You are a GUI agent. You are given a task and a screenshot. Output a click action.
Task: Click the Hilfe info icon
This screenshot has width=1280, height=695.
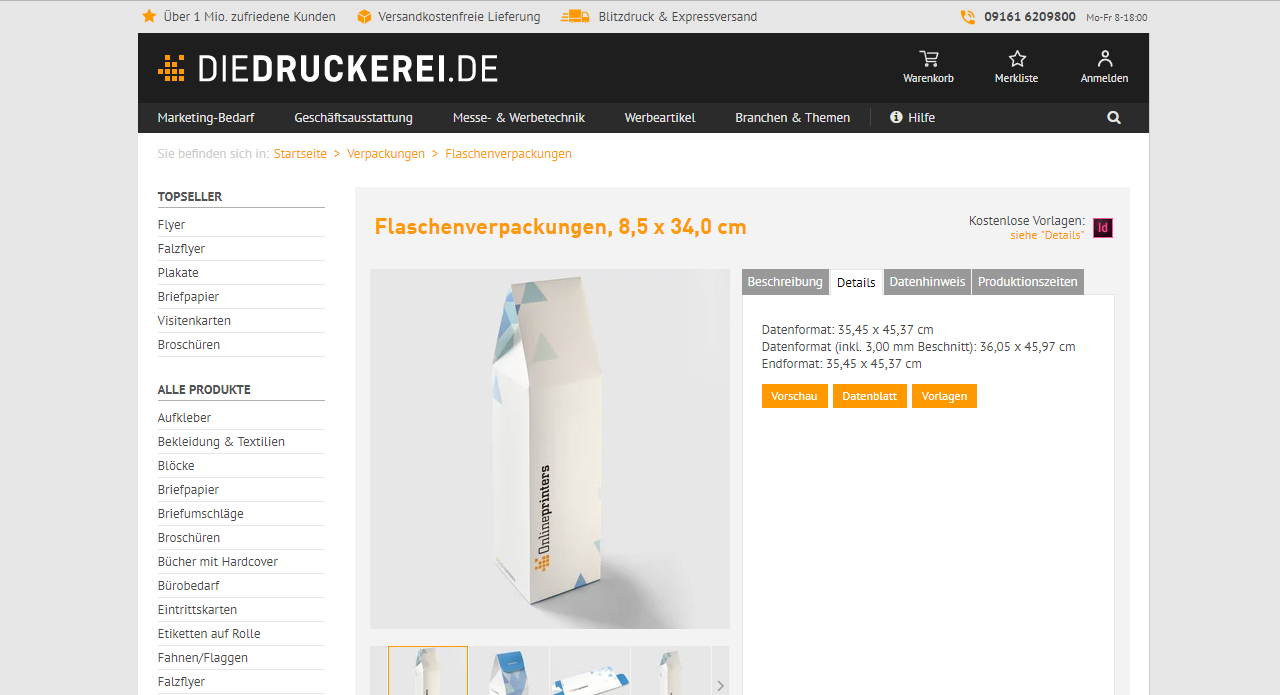tap(896, 118)
